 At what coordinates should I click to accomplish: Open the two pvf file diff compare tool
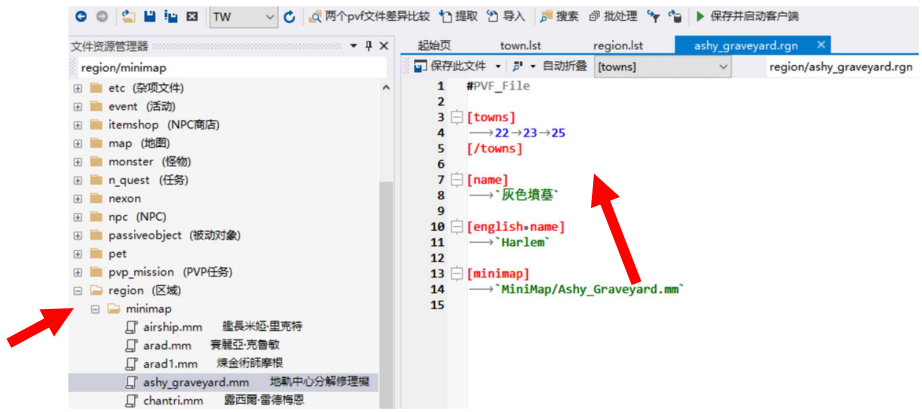pos(369,17)
